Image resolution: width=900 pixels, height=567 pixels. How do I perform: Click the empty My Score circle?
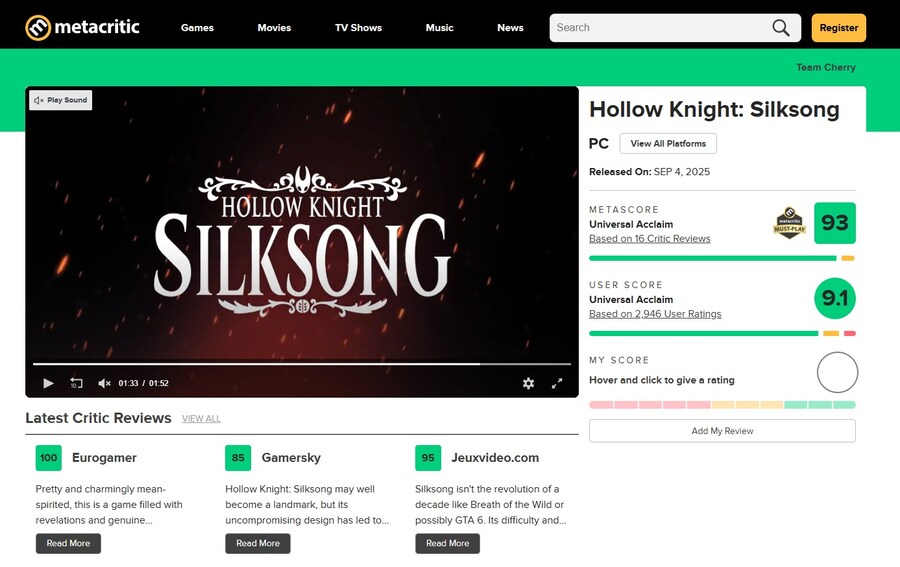[837, 372]
